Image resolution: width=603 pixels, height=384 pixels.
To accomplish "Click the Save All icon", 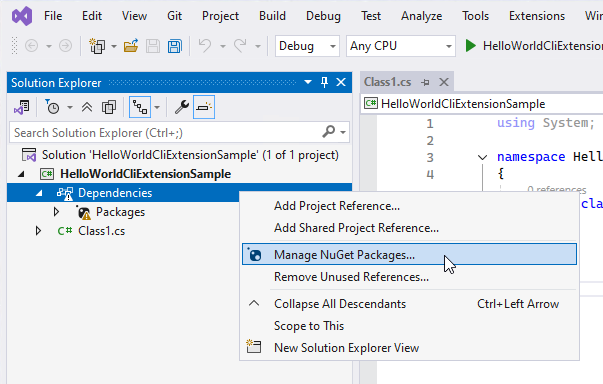I will (175, 46).
